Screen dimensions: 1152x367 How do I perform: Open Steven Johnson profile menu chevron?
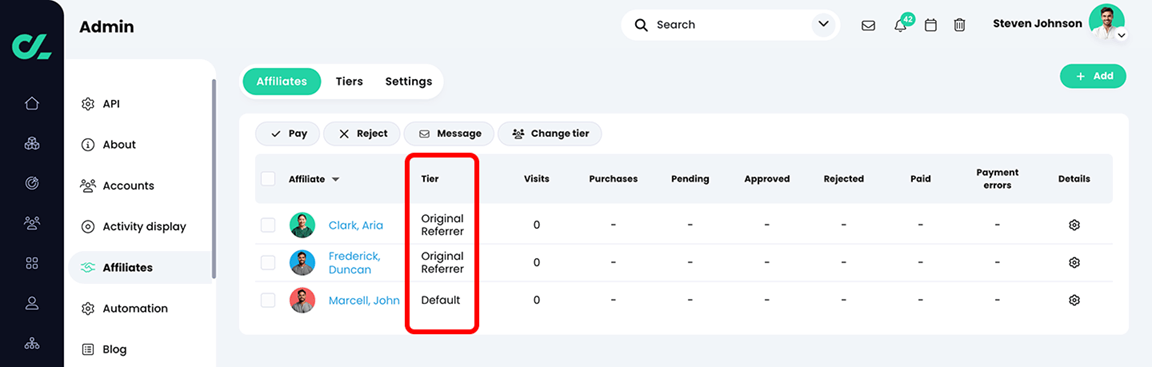[x=1121, y=35]
